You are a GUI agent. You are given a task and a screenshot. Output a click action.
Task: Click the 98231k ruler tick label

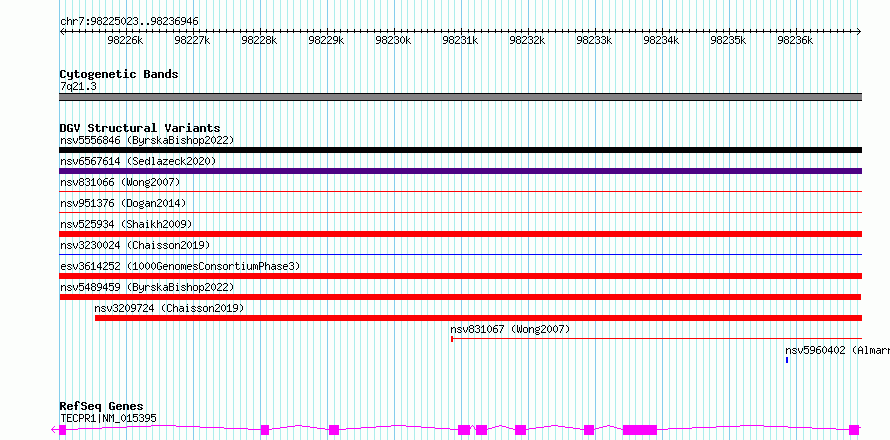pyautogui.click(x=460, y=40)
